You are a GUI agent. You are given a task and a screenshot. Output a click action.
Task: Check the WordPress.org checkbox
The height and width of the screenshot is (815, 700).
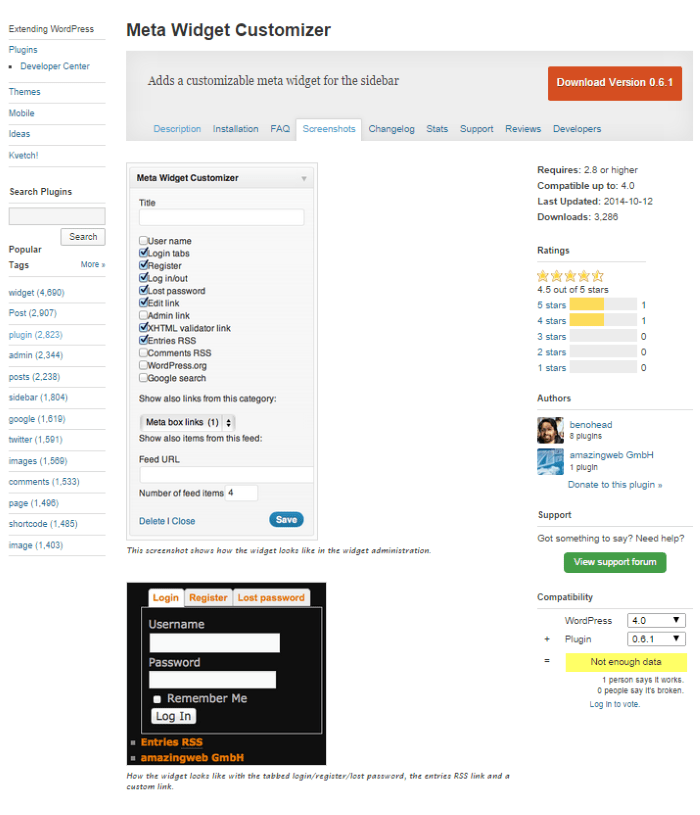coord(143,365)
